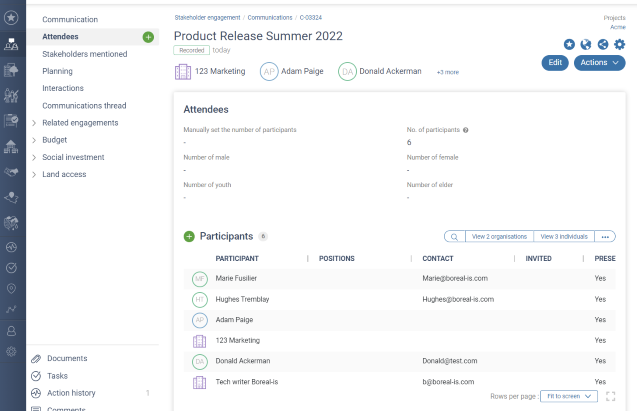637x411 pixels.
Task: Open the settings gear in left sidebar
Action: [12, 351]
